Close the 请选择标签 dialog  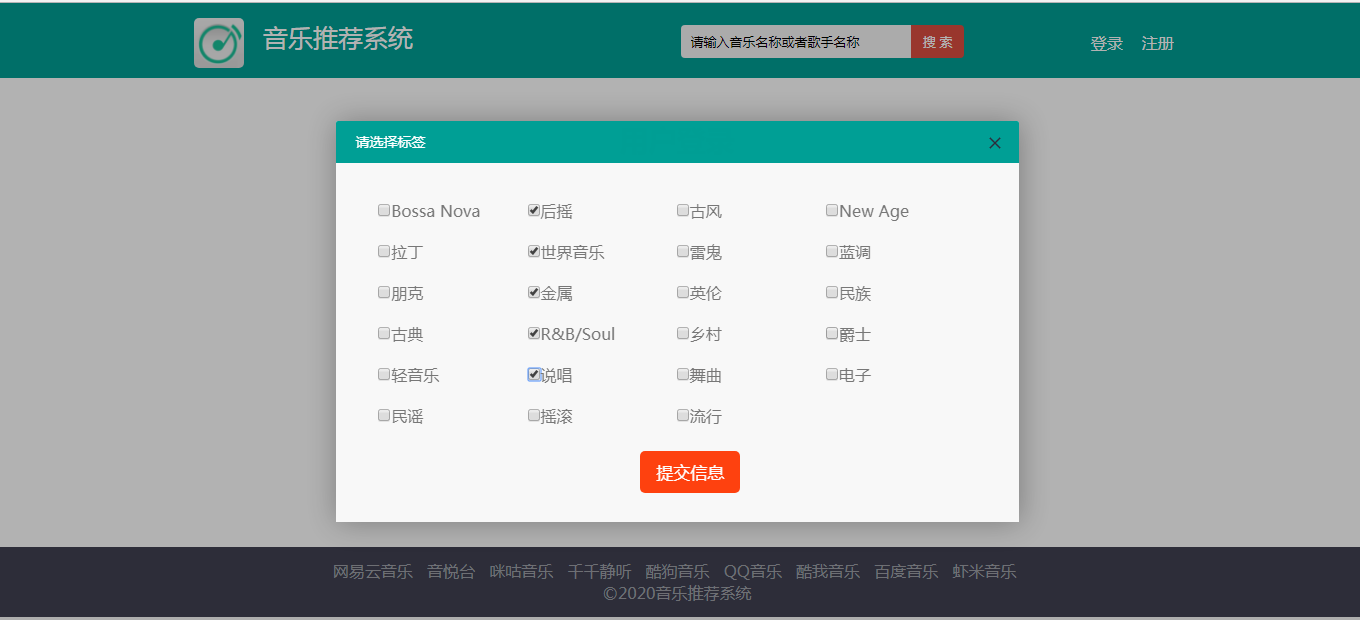994,143
